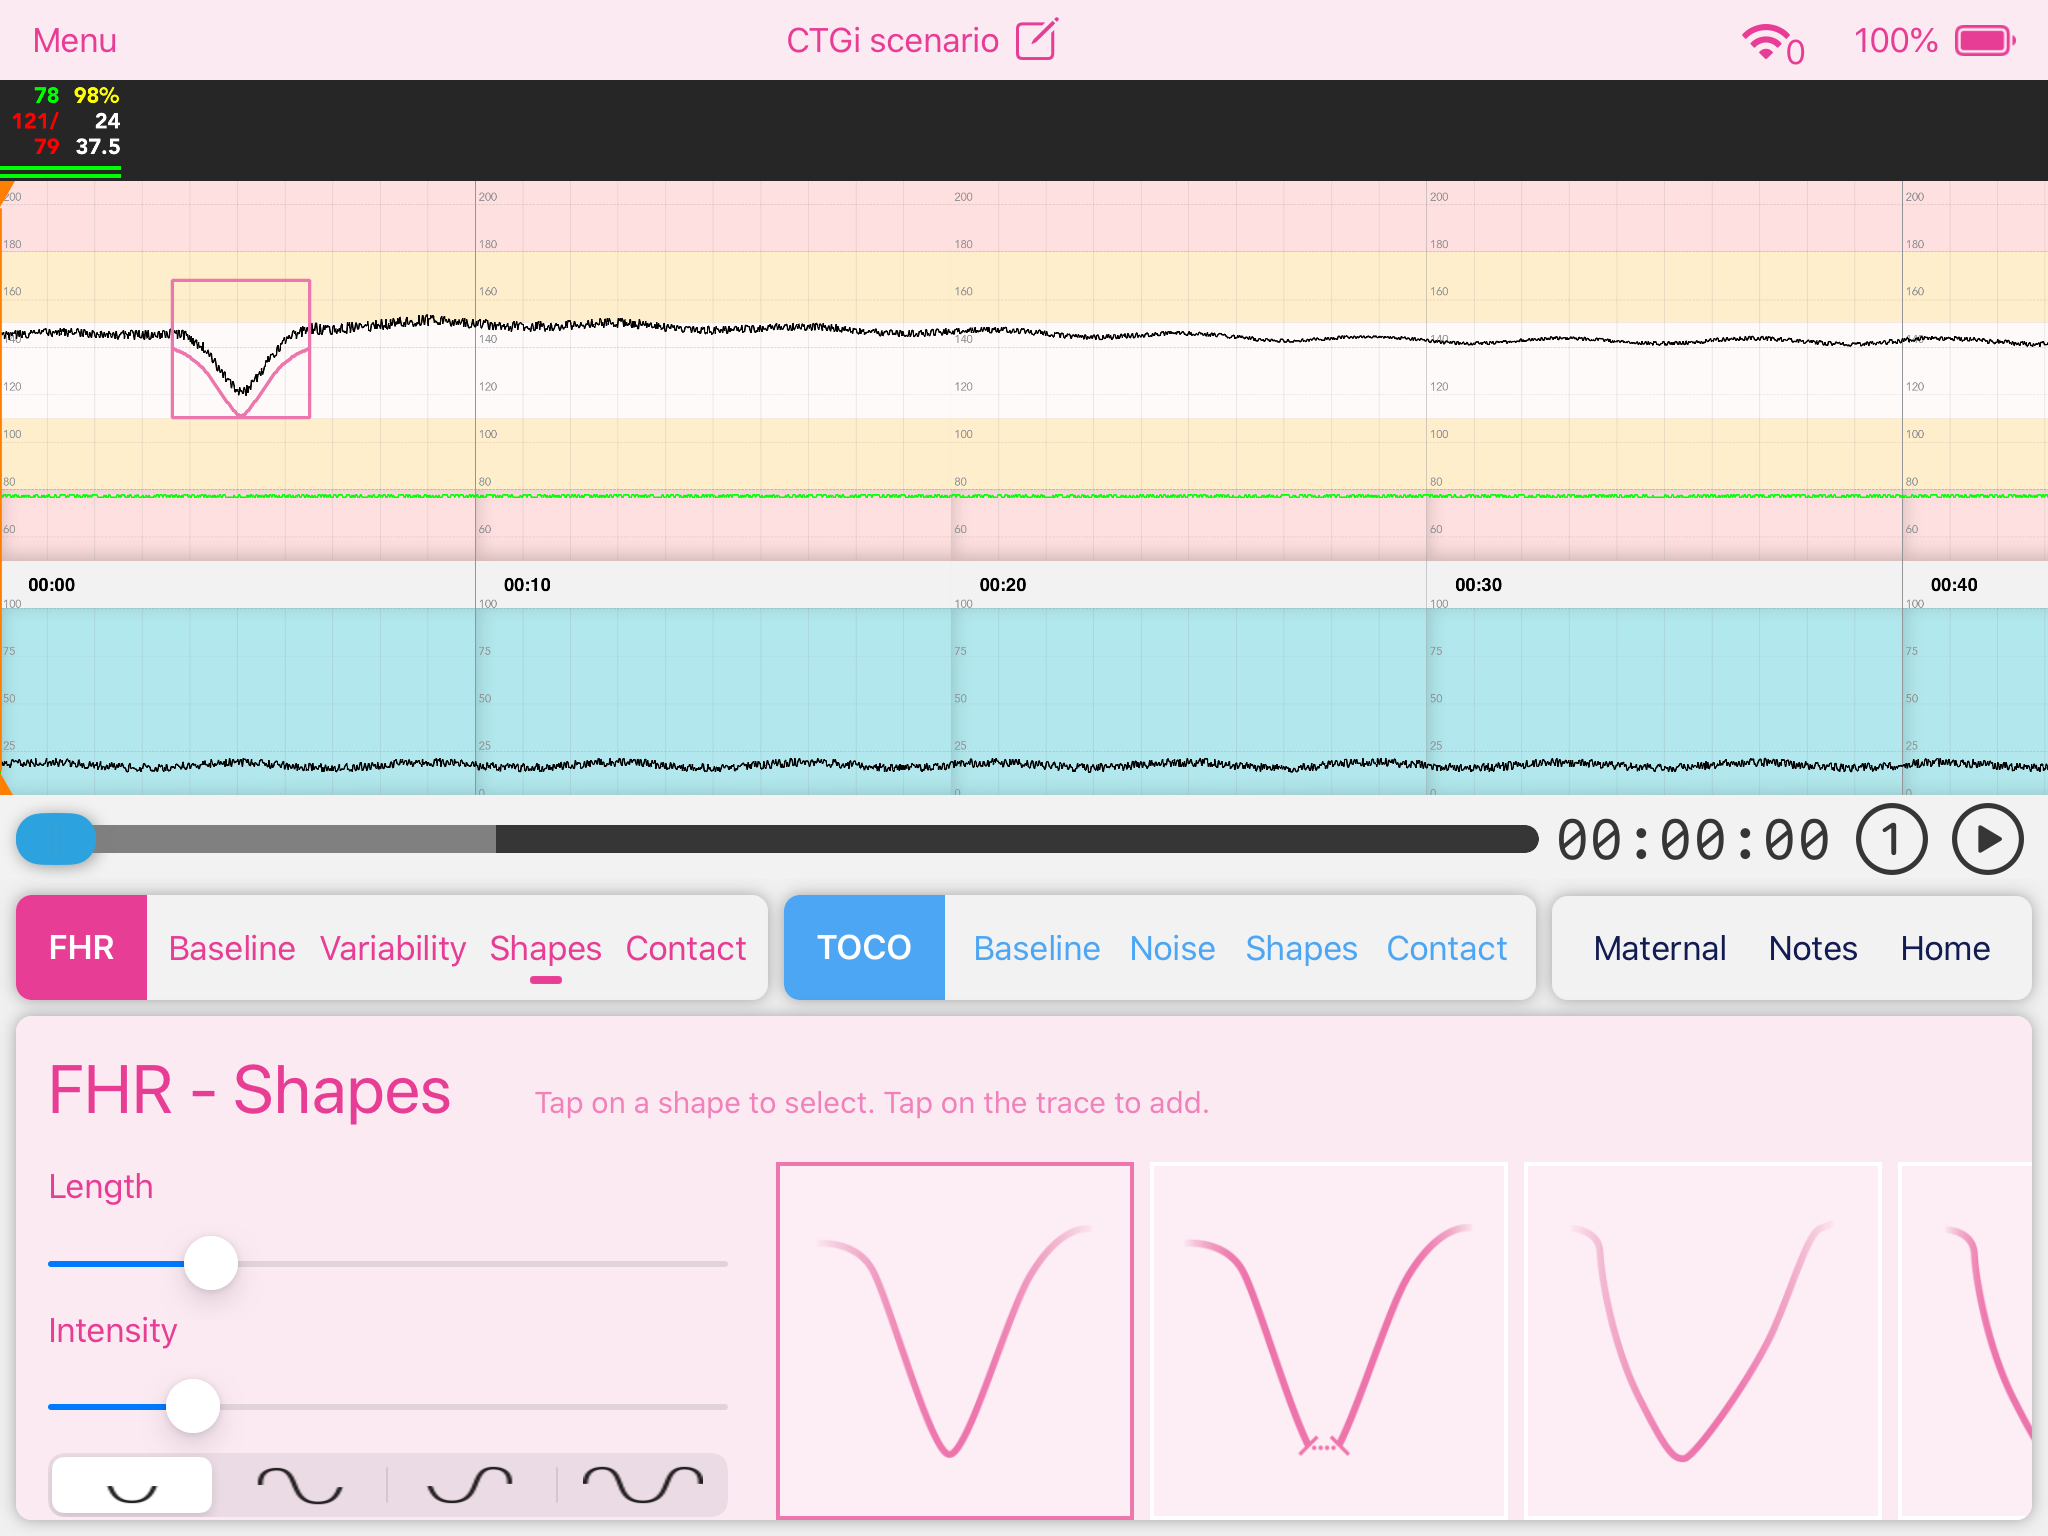Choose the first V-shaped deceleration thumbnail

(x=955, y=1340)
